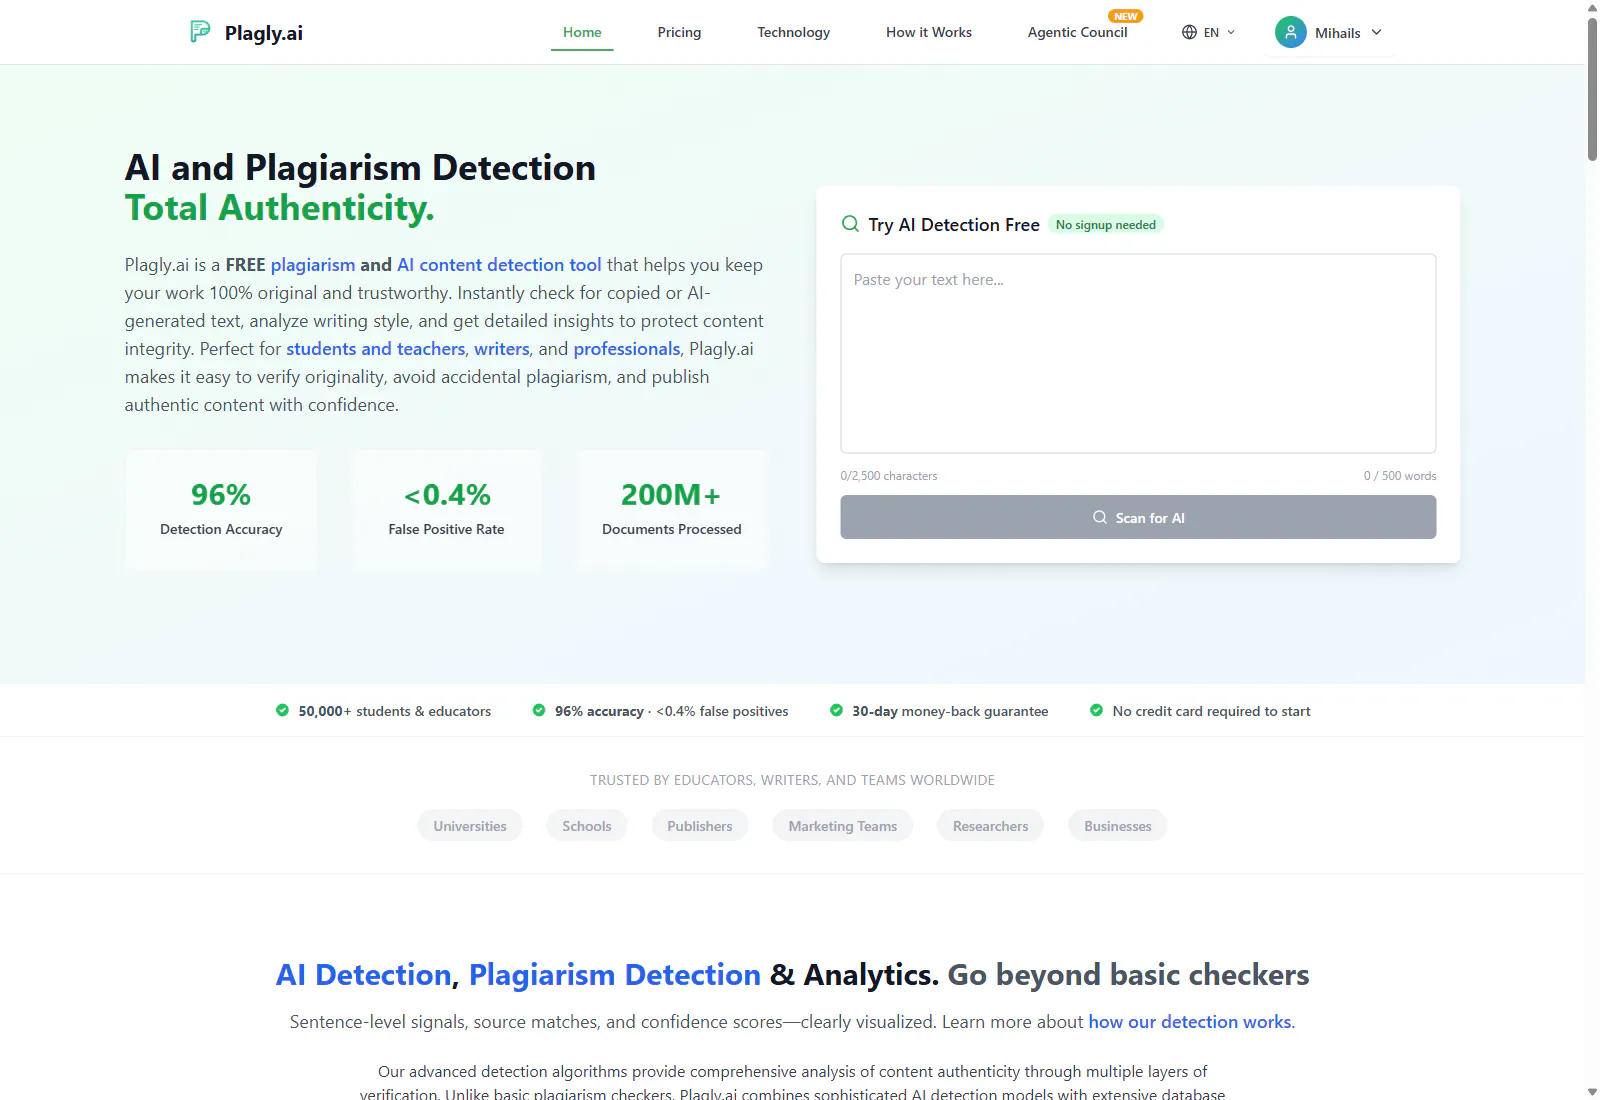Open the how our detection works link
This screenshot has width=1600, height=1100.
[1190, 1022]
